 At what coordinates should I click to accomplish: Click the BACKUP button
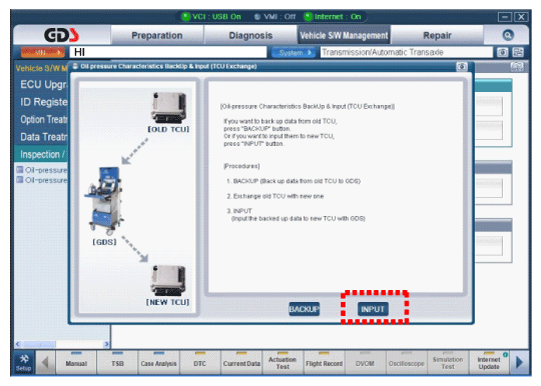point(304,309)
